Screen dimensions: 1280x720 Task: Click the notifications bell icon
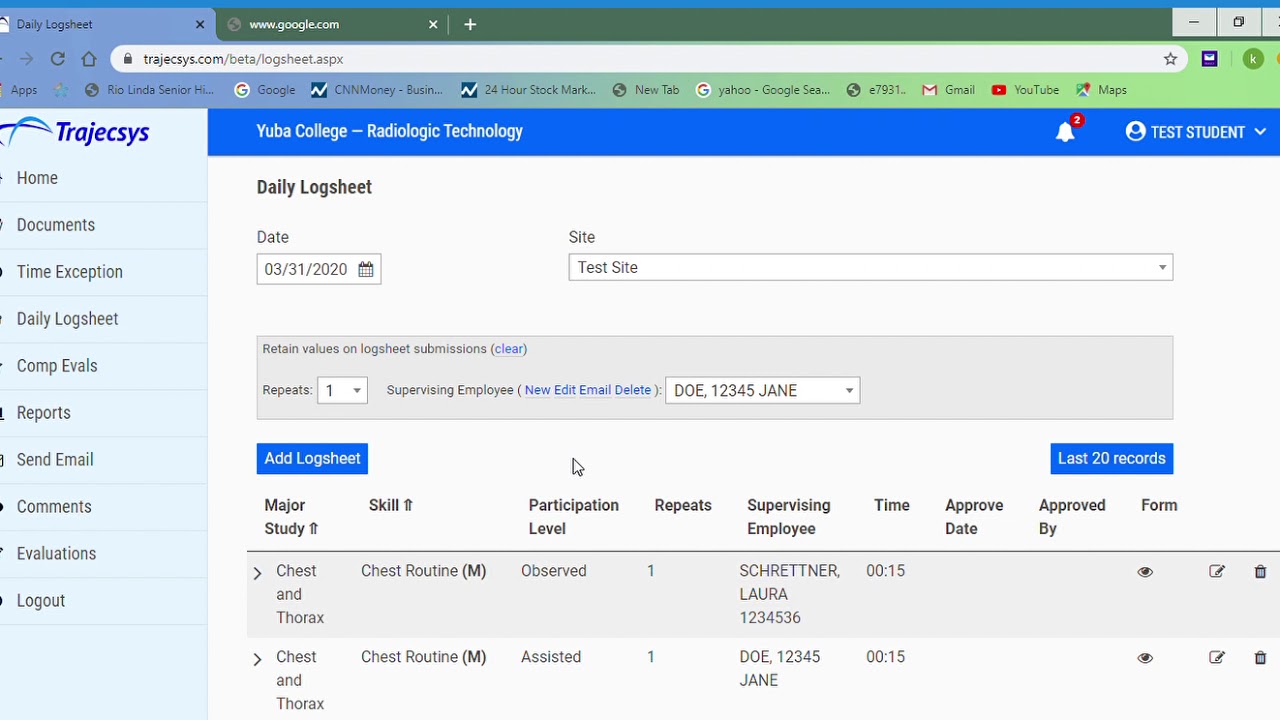1065,132
